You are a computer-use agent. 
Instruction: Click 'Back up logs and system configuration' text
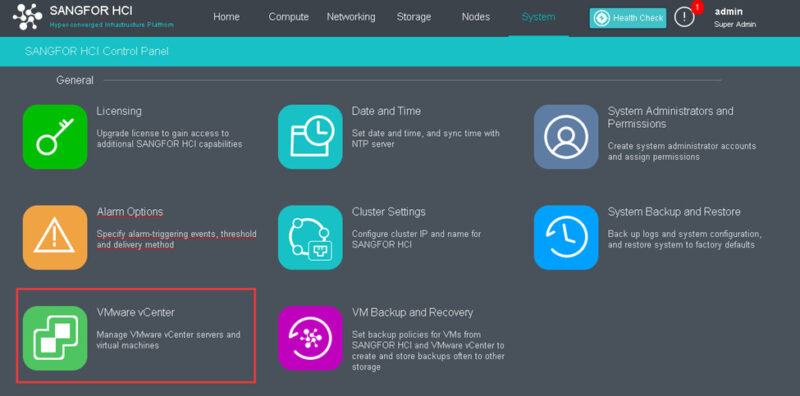(x=685, y=239)
